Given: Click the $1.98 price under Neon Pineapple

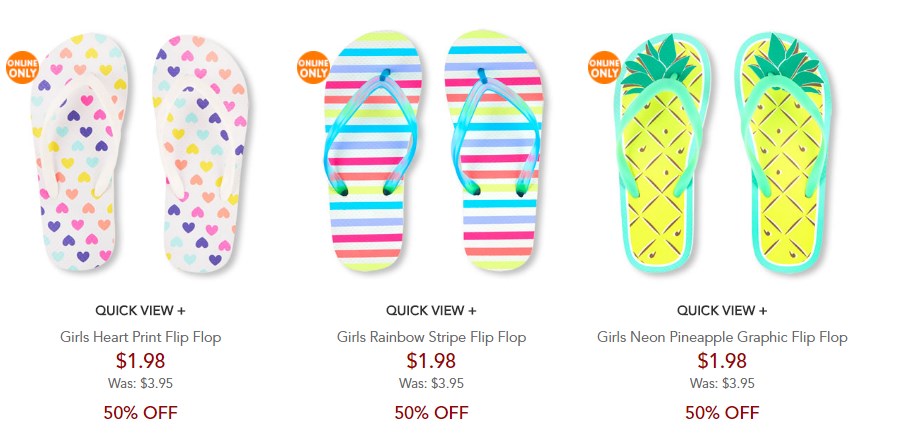Looking at the screenshot, I should coord(722,361).
